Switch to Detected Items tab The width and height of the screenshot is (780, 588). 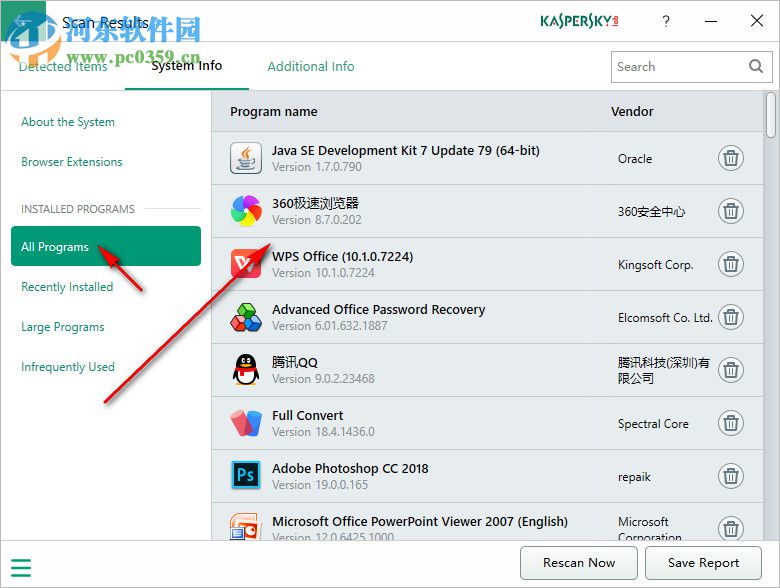(63, 67)
